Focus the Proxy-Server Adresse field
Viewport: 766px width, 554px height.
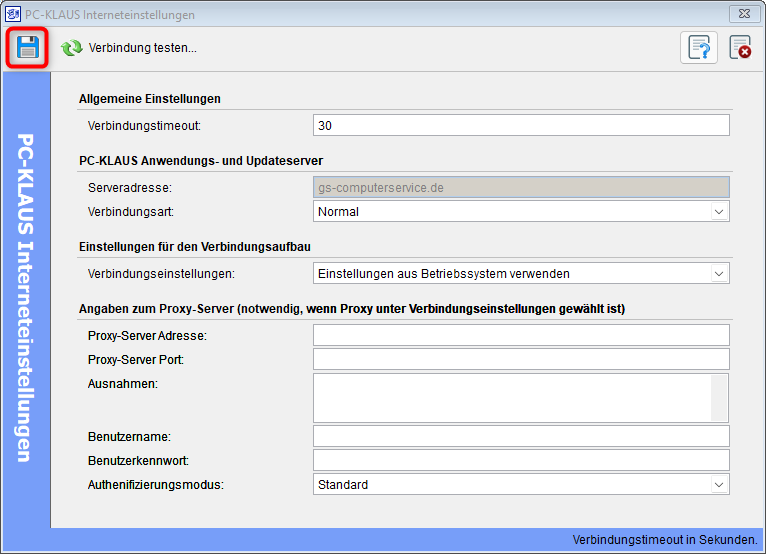coord(521,336)
